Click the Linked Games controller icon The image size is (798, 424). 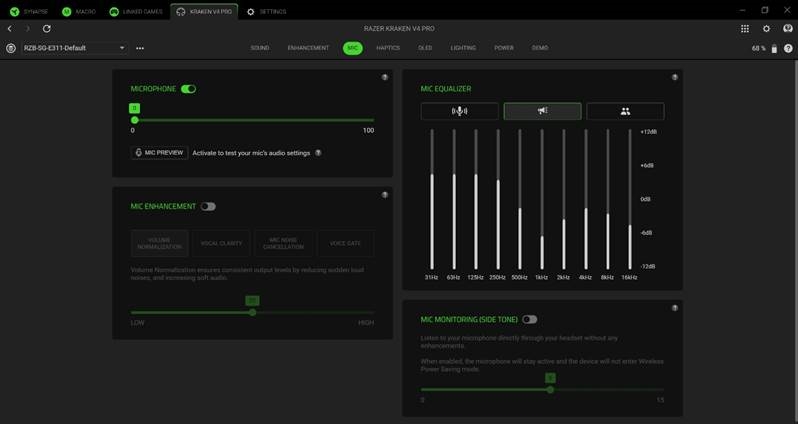point(114,12)
